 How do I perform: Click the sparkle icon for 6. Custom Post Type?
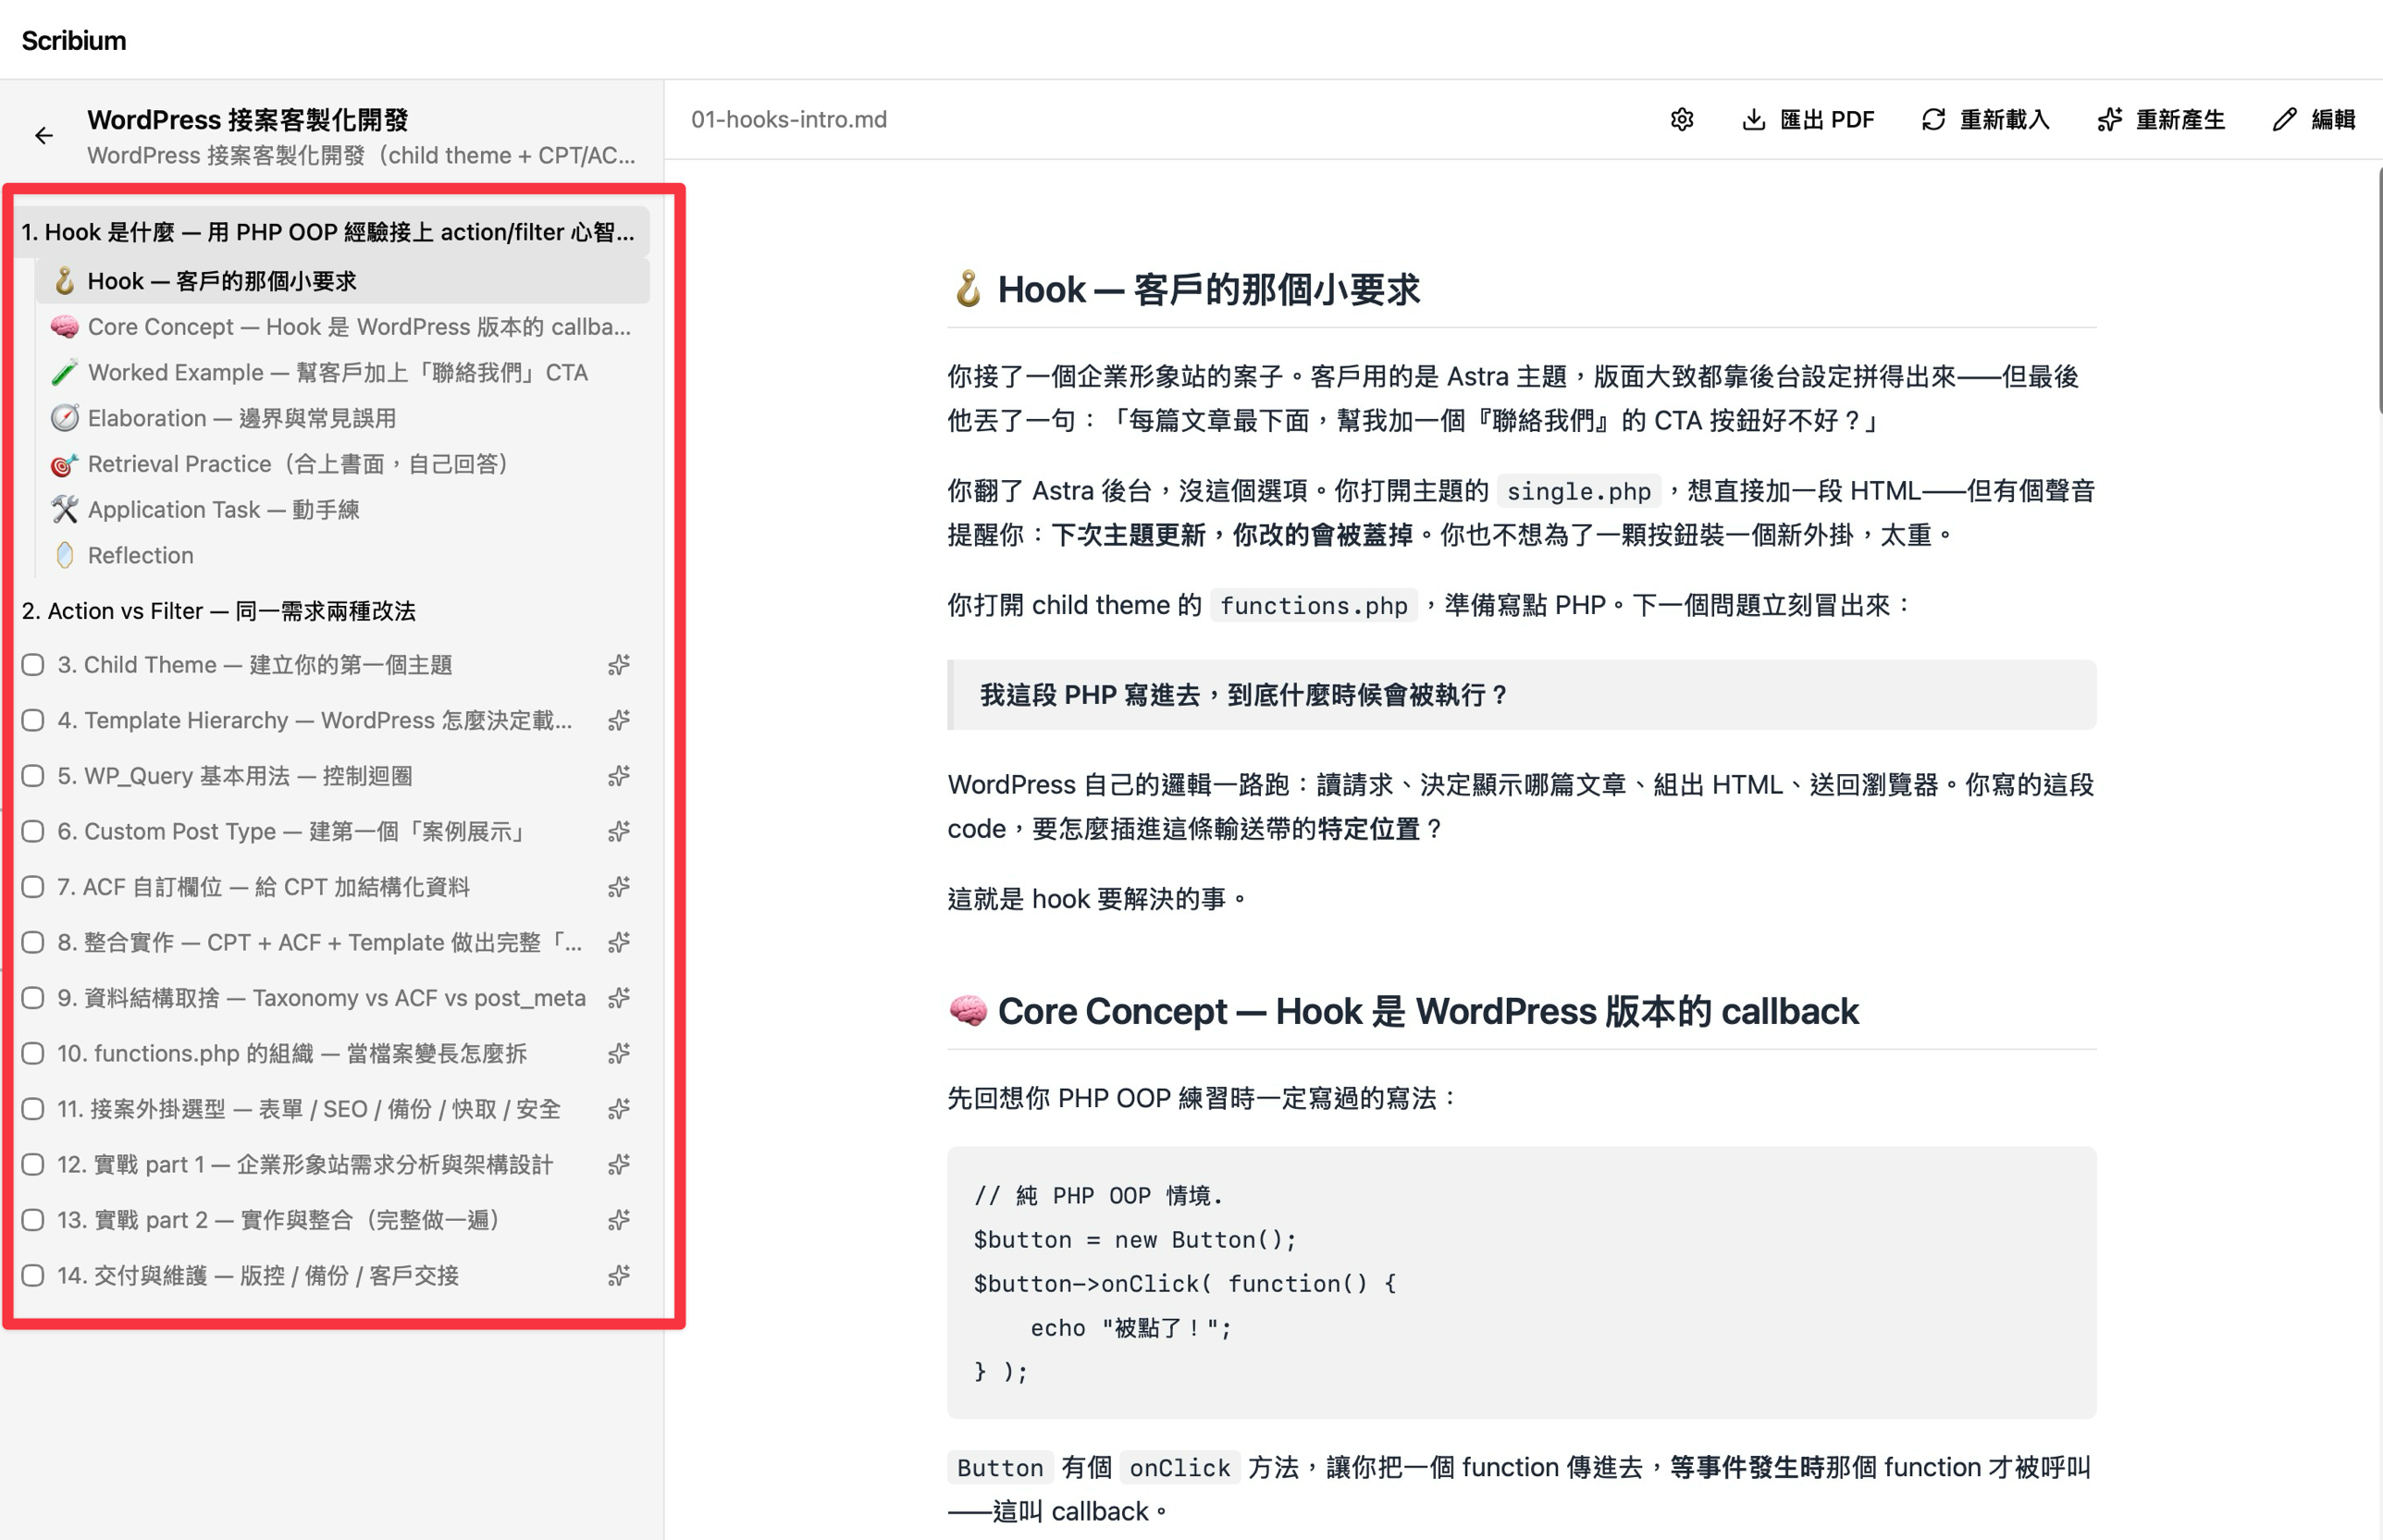point(619,831)
